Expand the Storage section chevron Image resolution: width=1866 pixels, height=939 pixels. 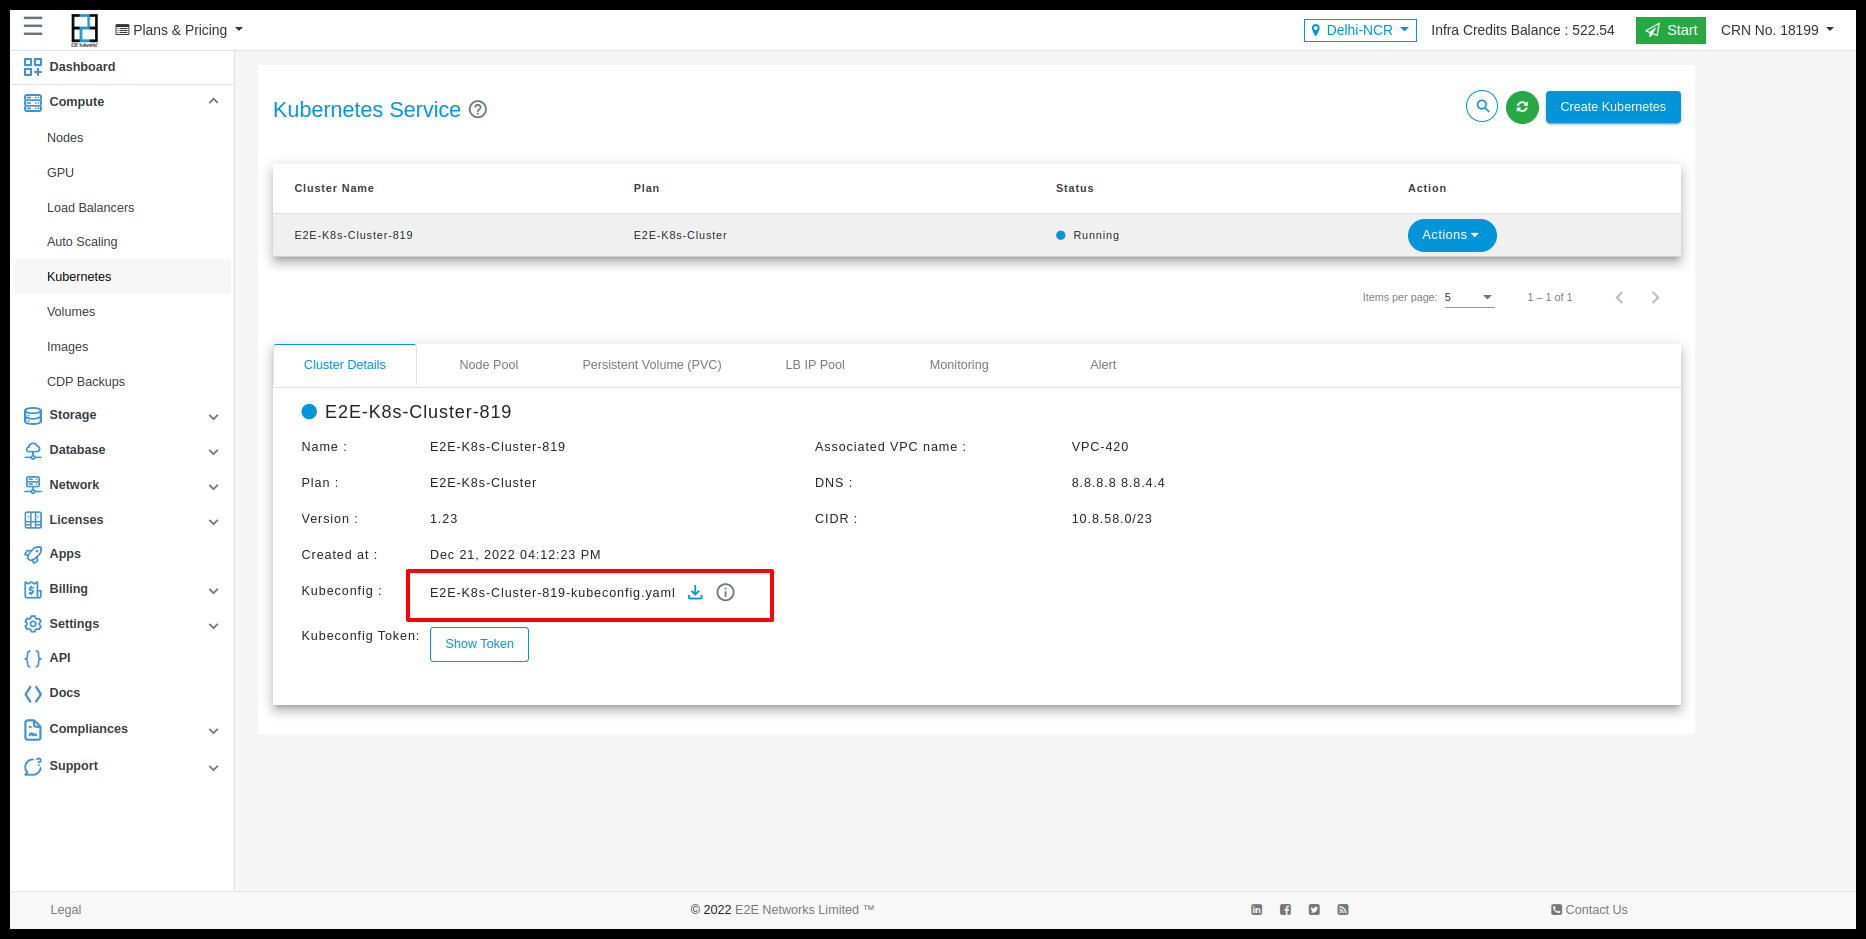[x=213, y=416]
